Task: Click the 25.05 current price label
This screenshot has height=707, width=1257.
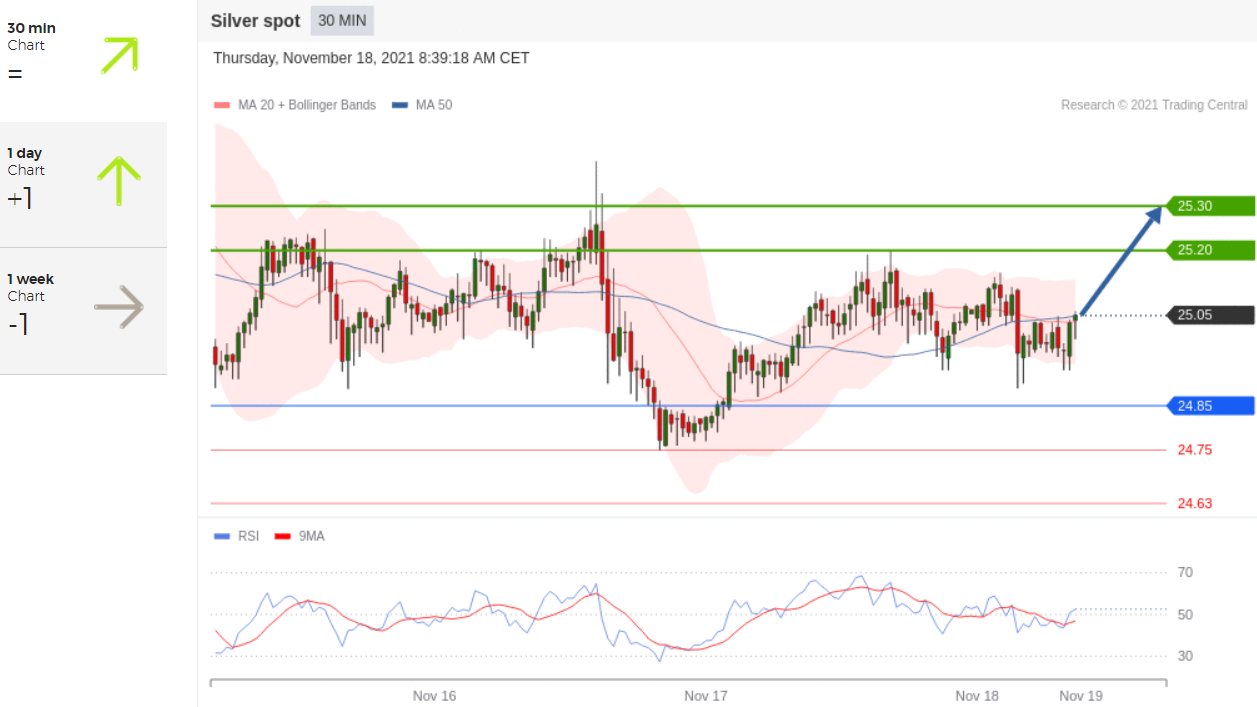Action: pyautogui.click(x=1209, y=315)
